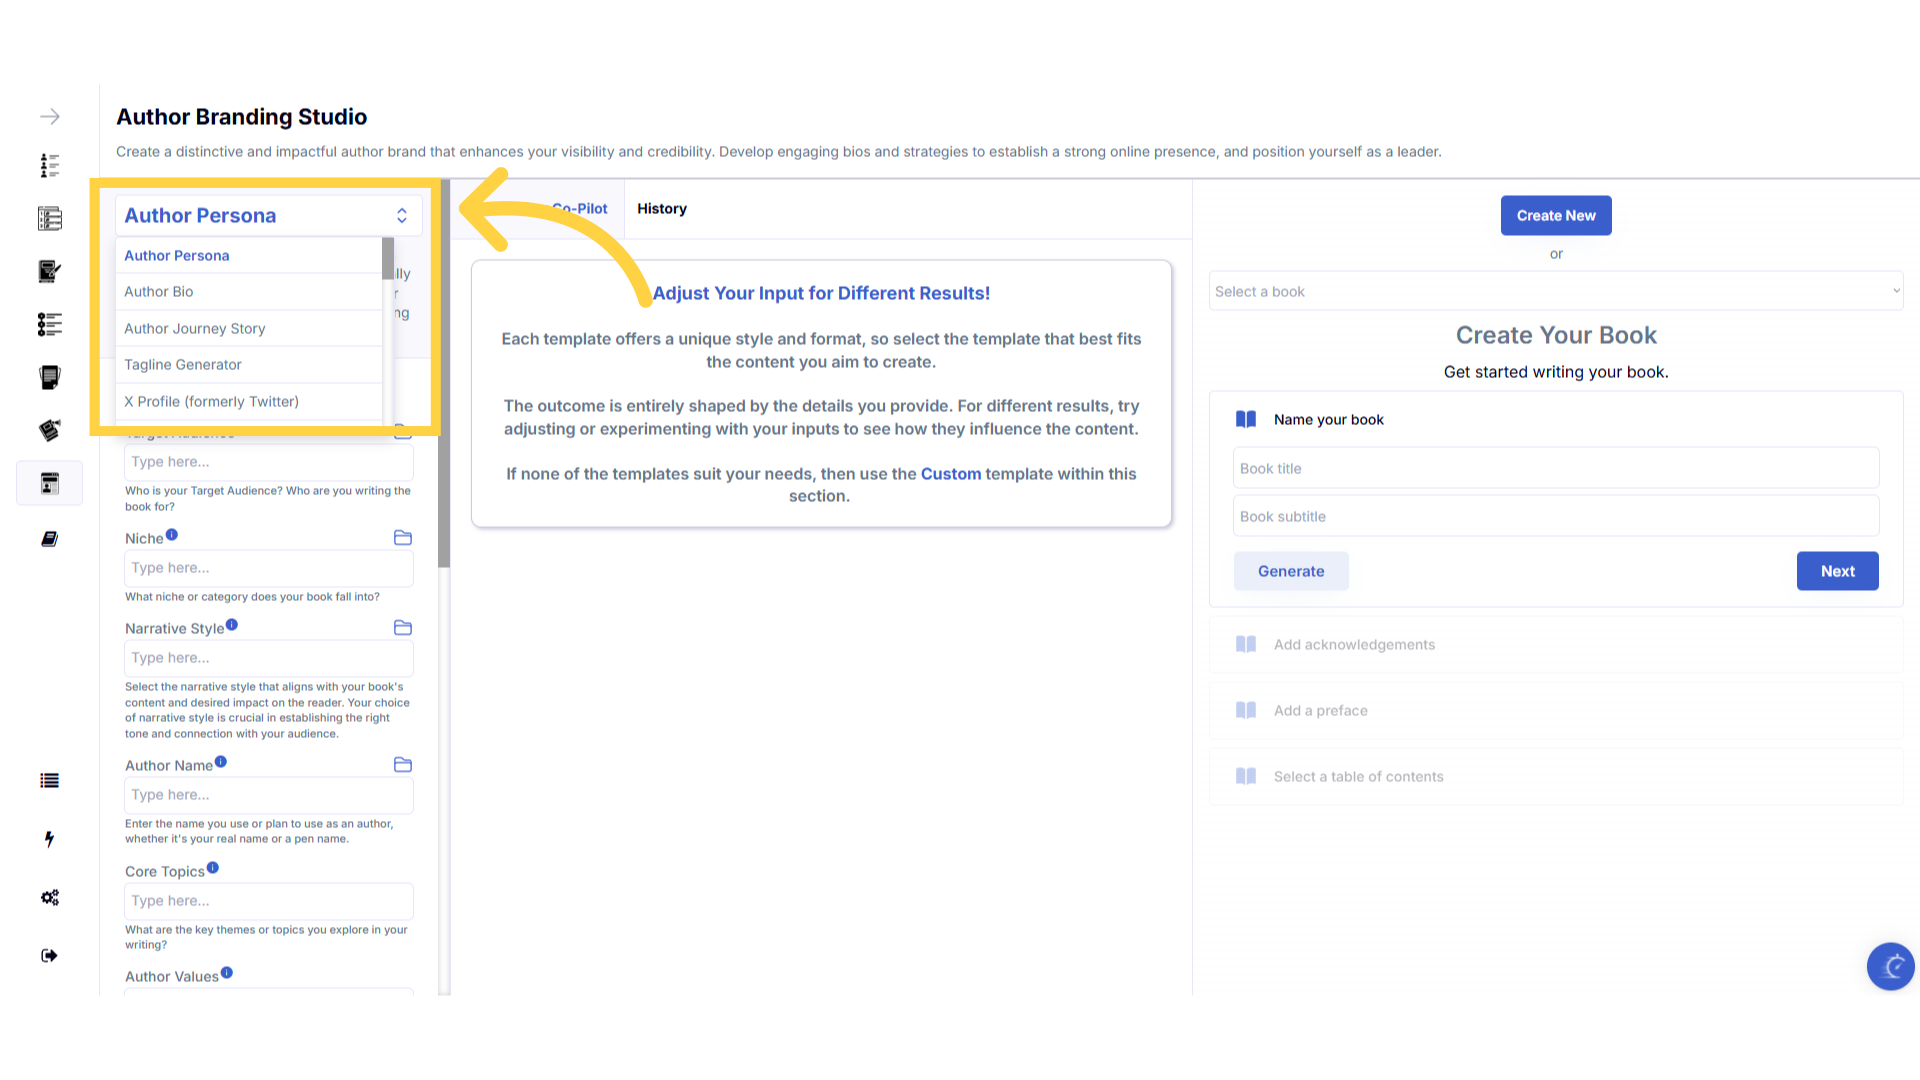1920x1080 pixels.
Task: Click the Narrative Style input field
Action: [269, 658]
